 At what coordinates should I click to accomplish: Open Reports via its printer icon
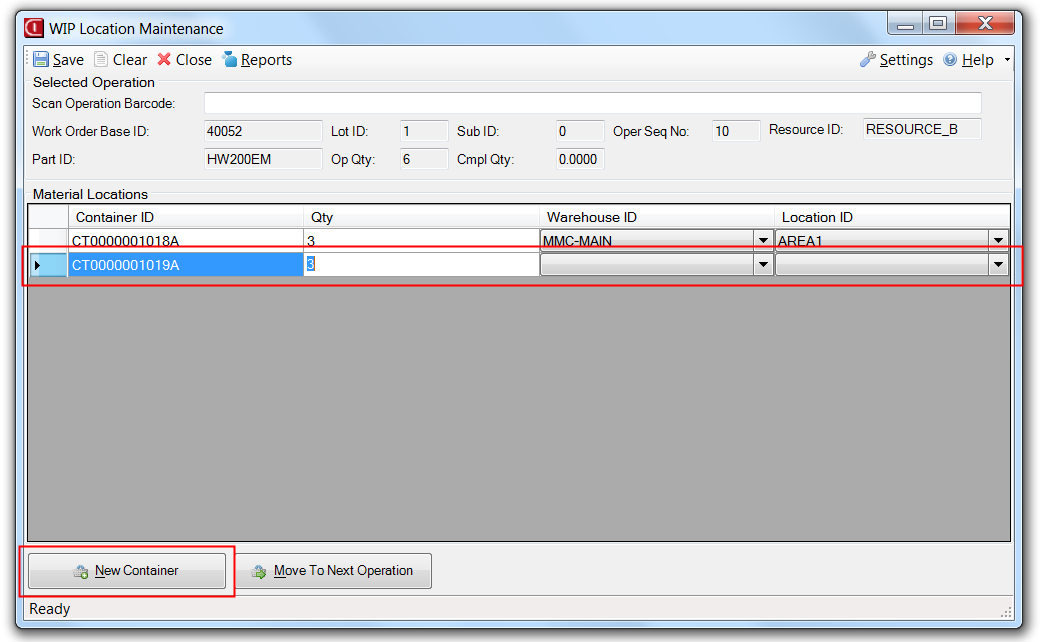(230, 60)
